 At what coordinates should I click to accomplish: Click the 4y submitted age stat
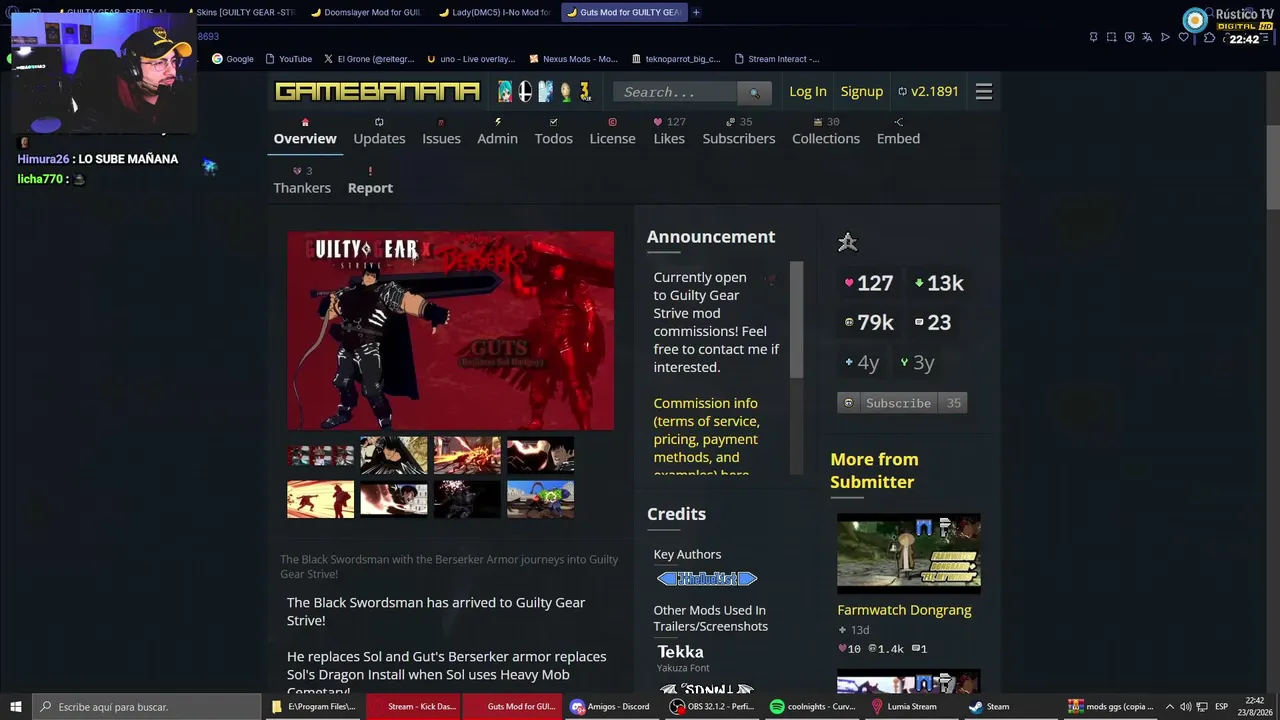(862, 363)
